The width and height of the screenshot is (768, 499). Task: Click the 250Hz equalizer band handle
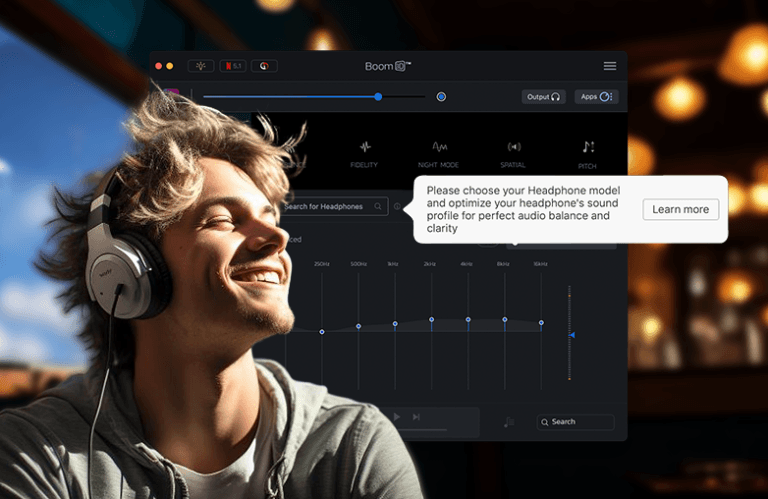pyautogui.click(x=322, y=332)
